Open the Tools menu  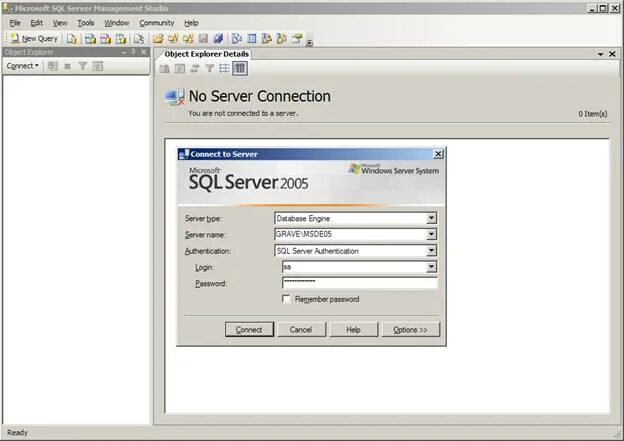coord(86,23)
